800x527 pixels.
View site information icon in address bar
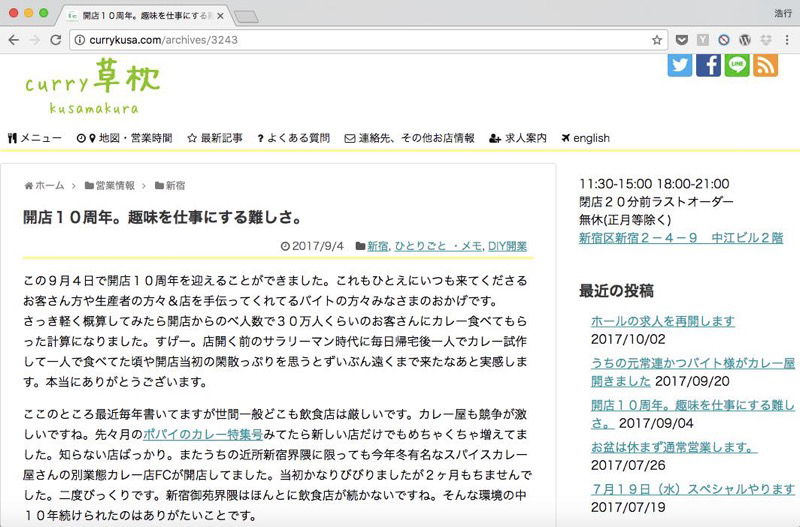tap(80, 40)
